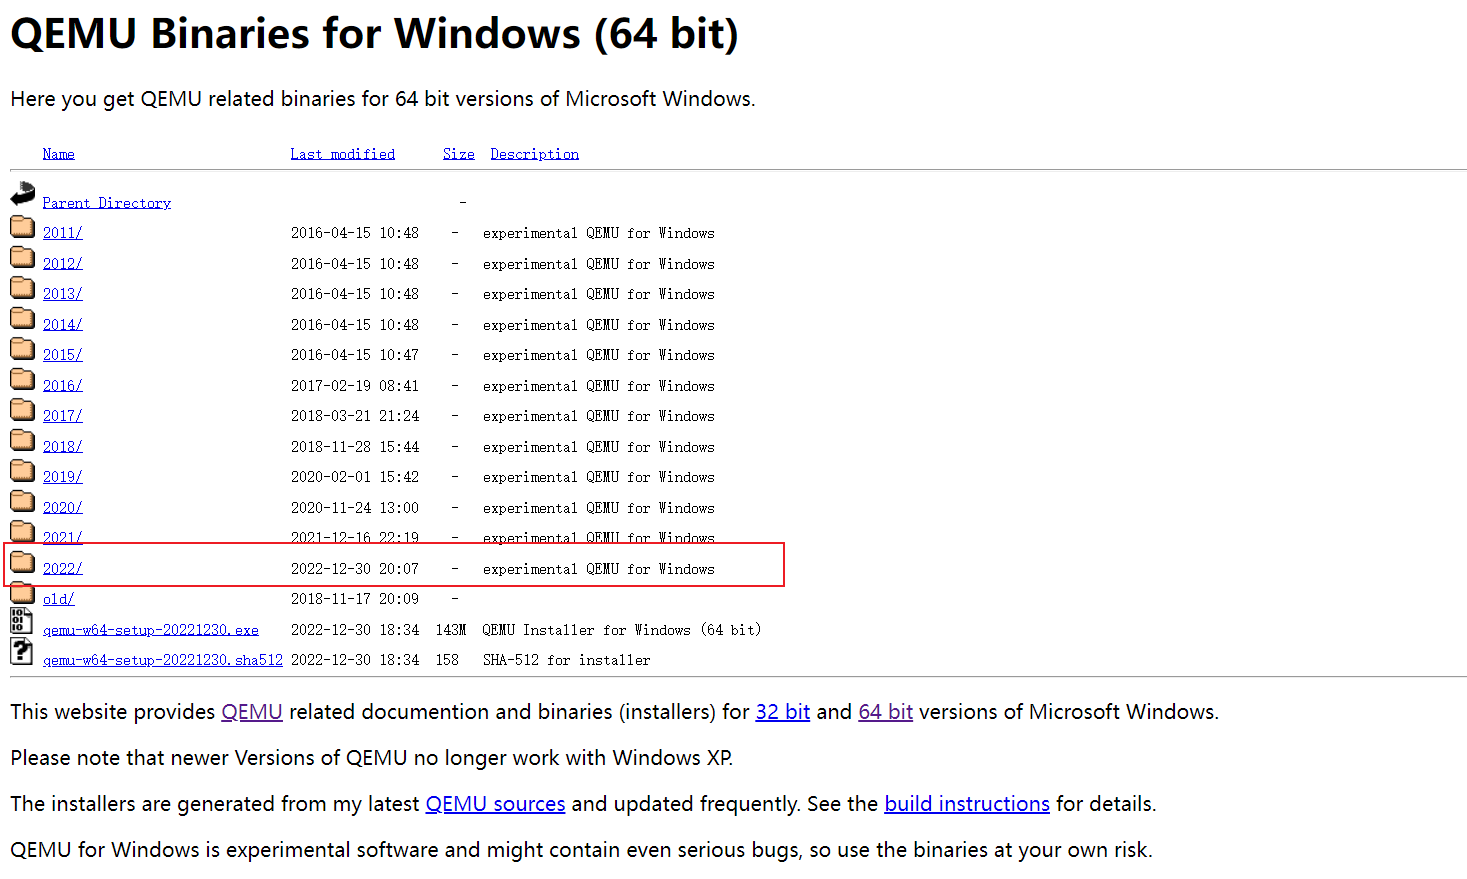The width and height of the screenshot is (1467, 879).
Task: Click the Parent Directory back-arrow icon
Action: click(x=23, y=194)
